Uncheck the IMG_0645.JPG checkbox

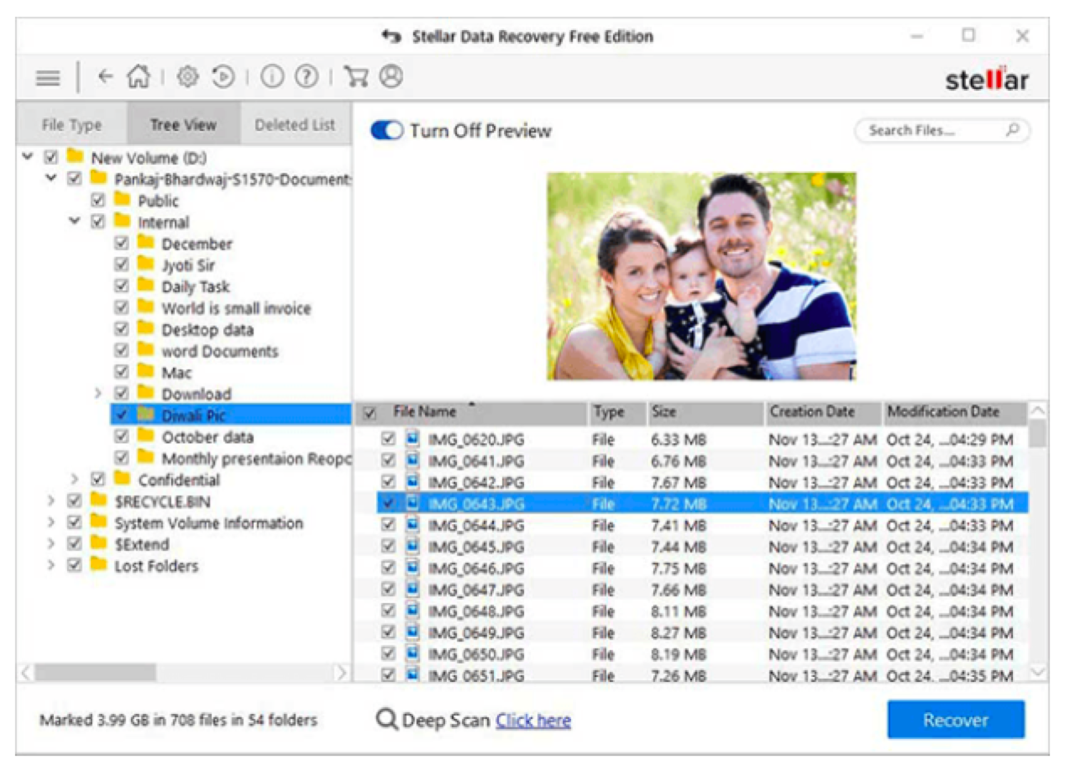388,546
